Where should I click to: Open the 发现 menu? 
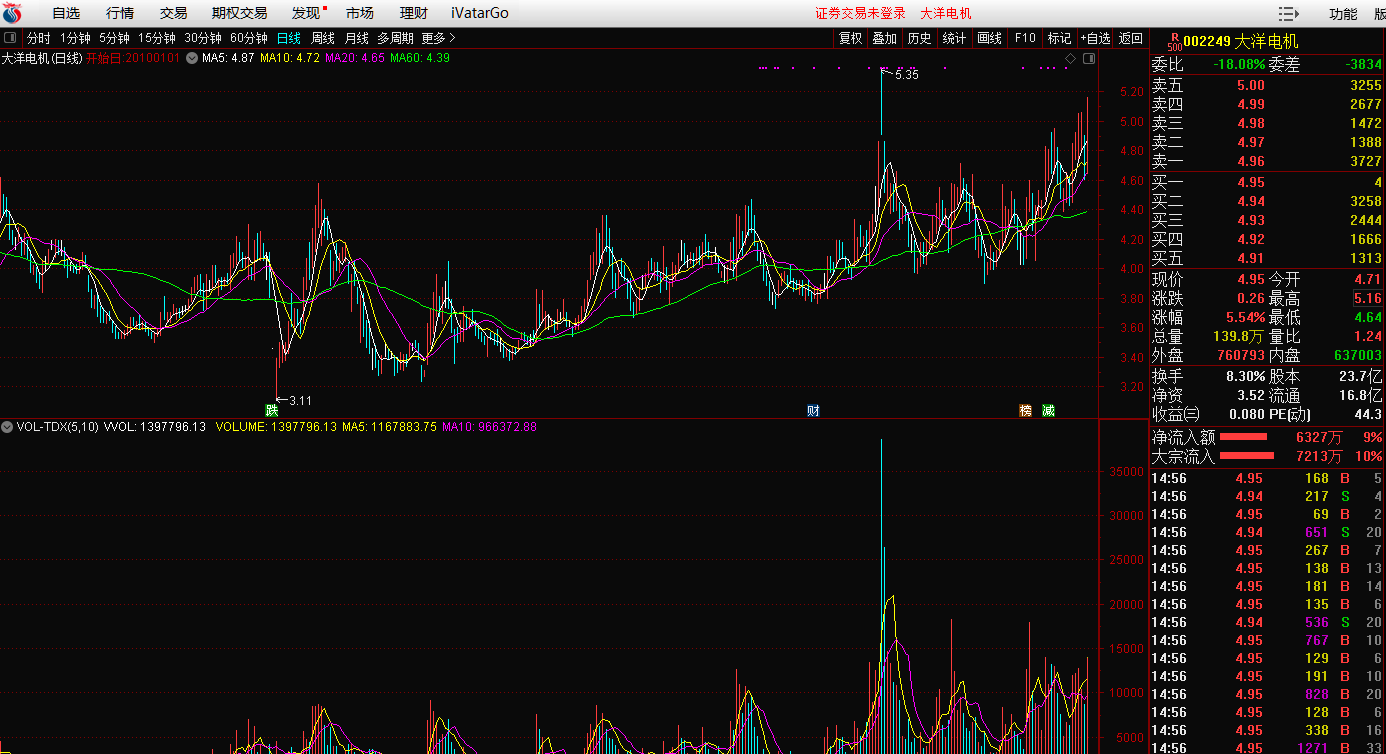coord(306,13)
